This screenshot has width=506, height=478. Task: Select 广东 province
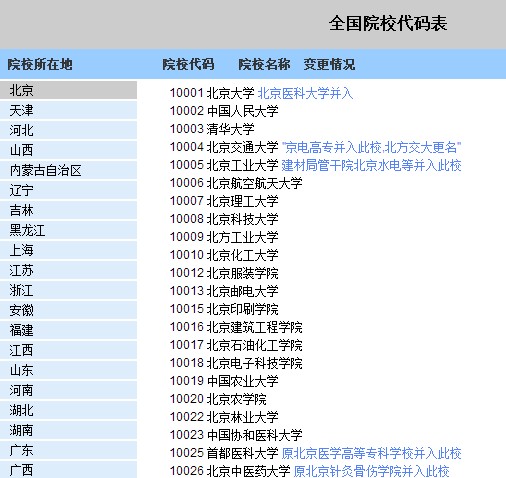point(68,450)
